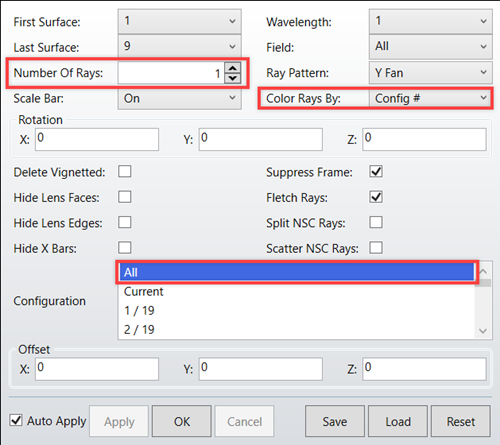Click configuration list scroll up arrow
This screenshot has width=500, height=445.
coord(483,272)
